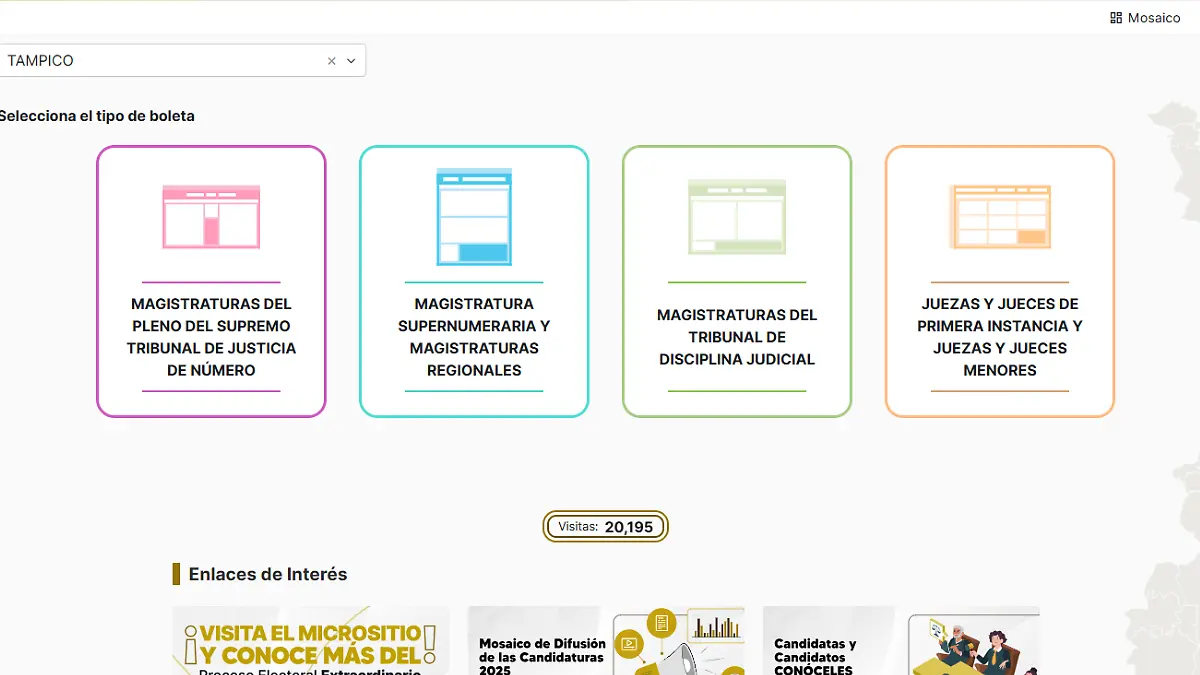
Task: Select the pink ballot icon for Supremo Tribunal
Action: [x=211, y=213]
